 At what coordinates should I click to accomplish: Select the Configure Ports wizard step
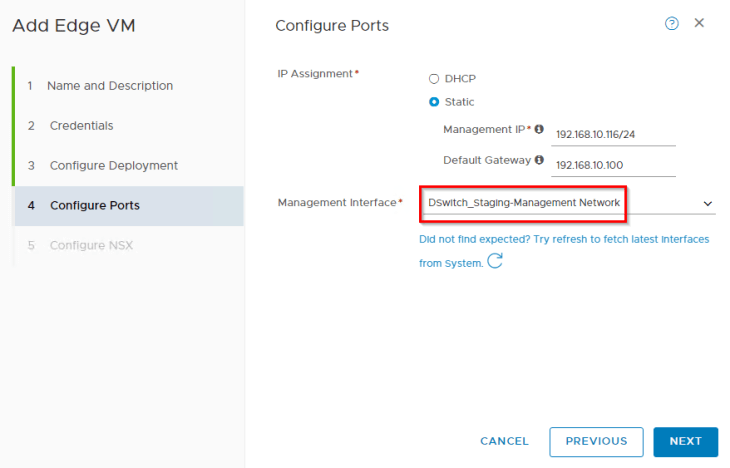(94, 206)
